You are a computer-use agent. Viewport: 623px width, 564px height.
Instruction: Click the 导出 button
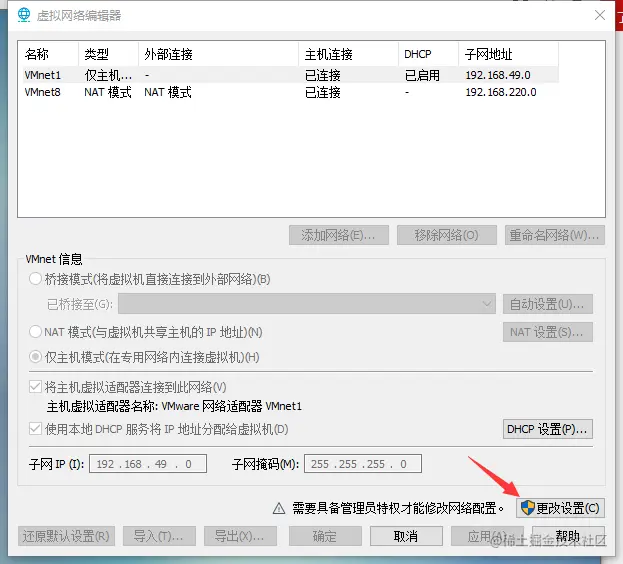[240, 536]
